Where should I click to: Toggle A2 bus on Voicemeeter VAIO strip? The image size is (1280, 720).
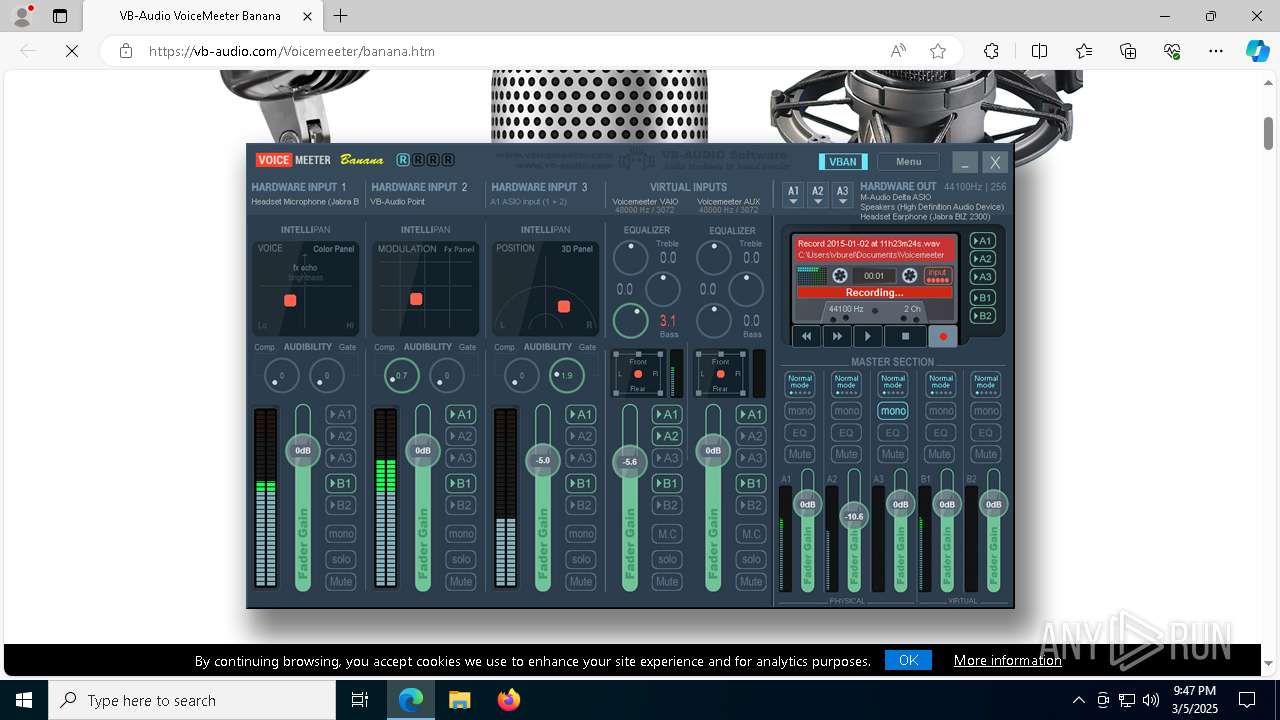pos(667,436)
